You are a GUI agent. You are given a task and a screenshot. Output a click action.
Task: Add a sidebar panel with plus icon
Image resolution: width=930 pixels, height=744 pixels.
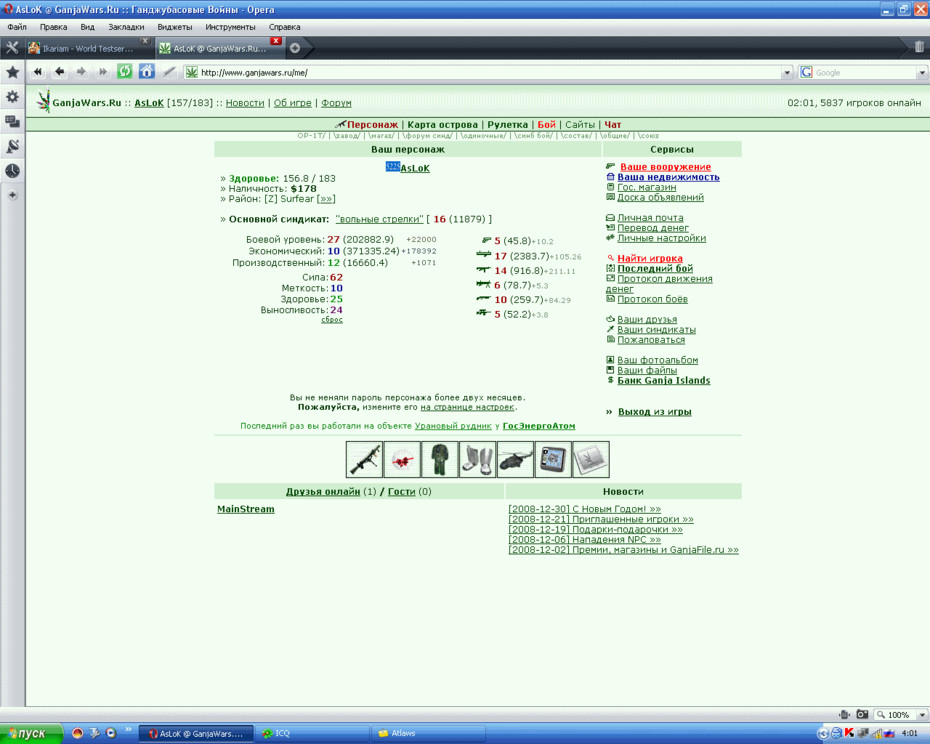pyautogui.click(x=12, y=195)
